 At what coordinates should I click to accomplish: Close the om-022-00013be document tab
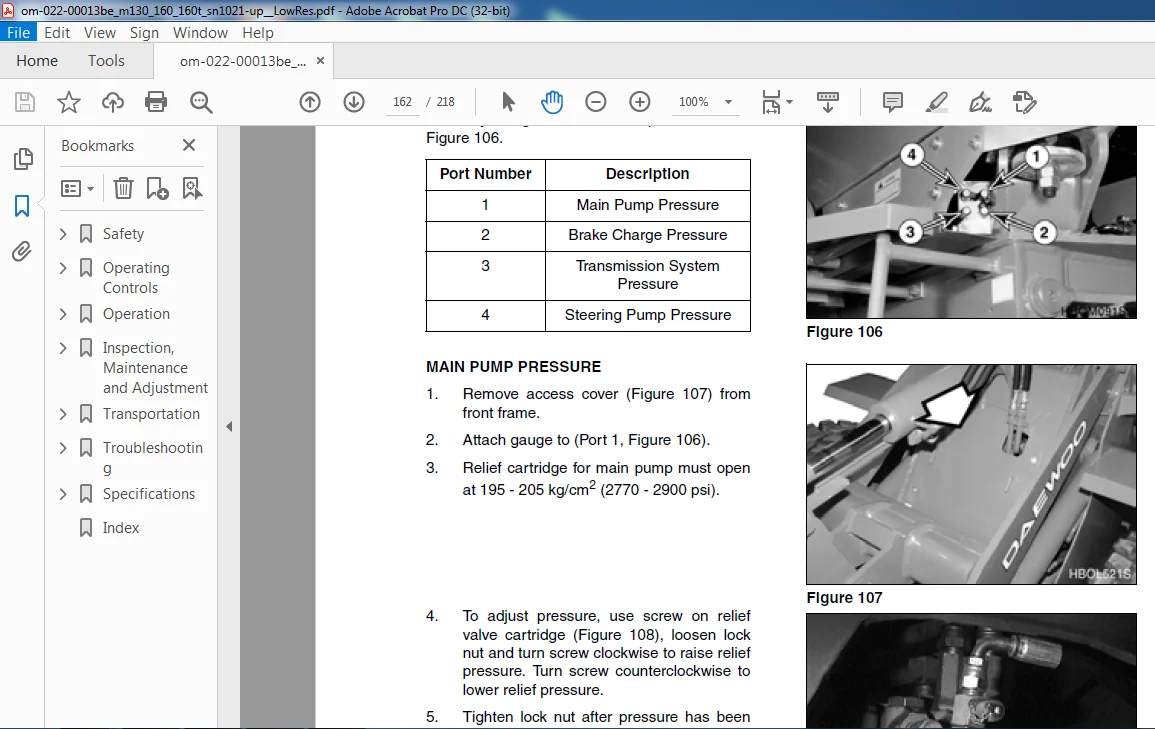click(320, 60)
